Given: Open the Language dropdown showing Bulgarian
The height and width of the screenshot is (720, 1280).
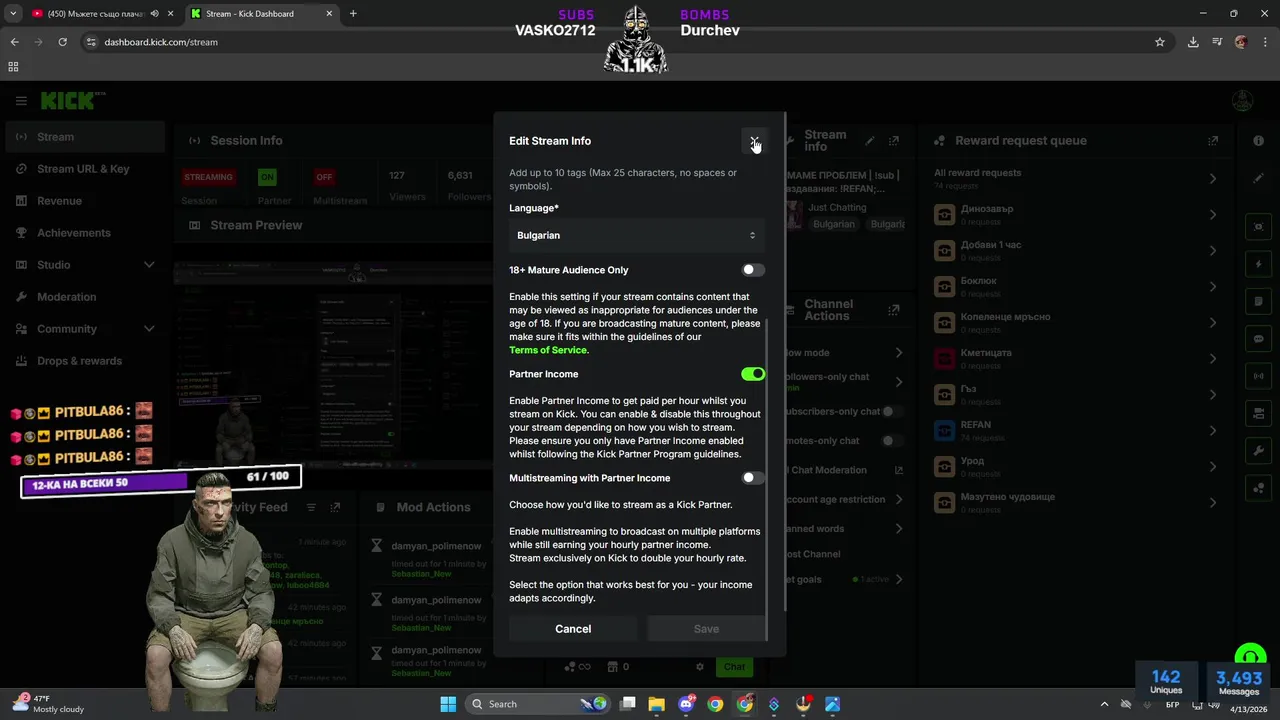Looking at the screenshot, I should point(637,235).
